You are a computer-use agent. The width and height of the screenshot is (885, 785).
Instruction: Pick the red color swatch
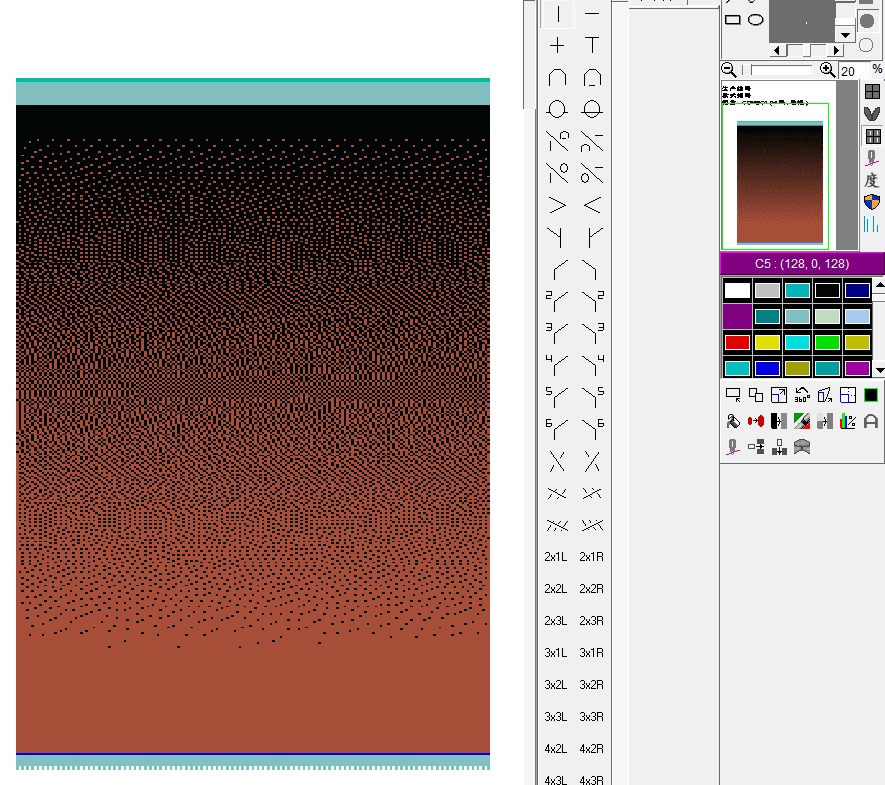click(737, 342)
